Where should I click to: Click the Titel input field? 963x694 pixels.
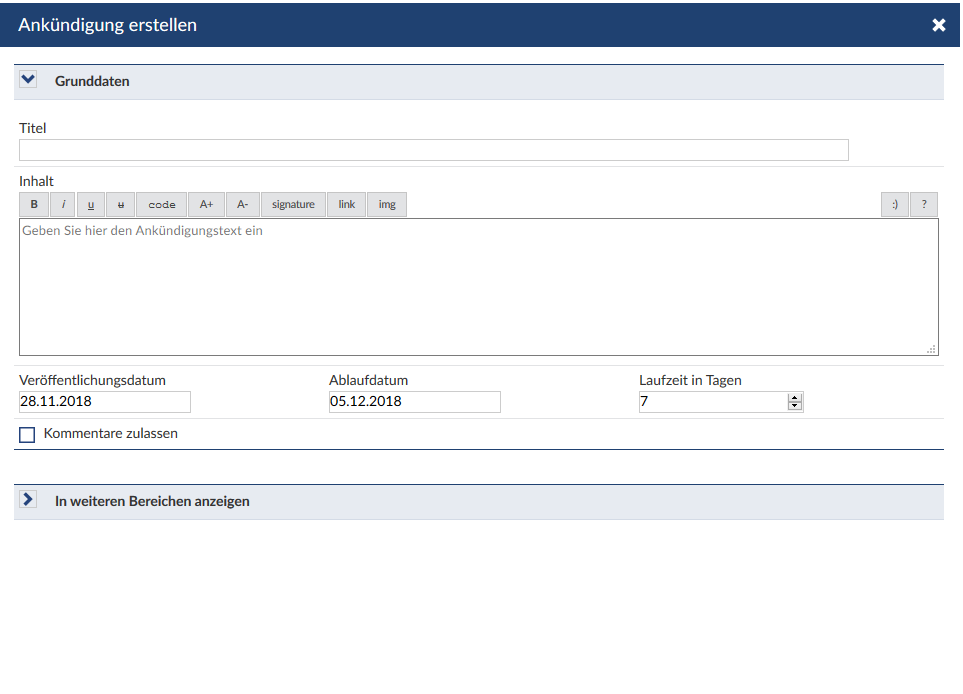(433, 150)
